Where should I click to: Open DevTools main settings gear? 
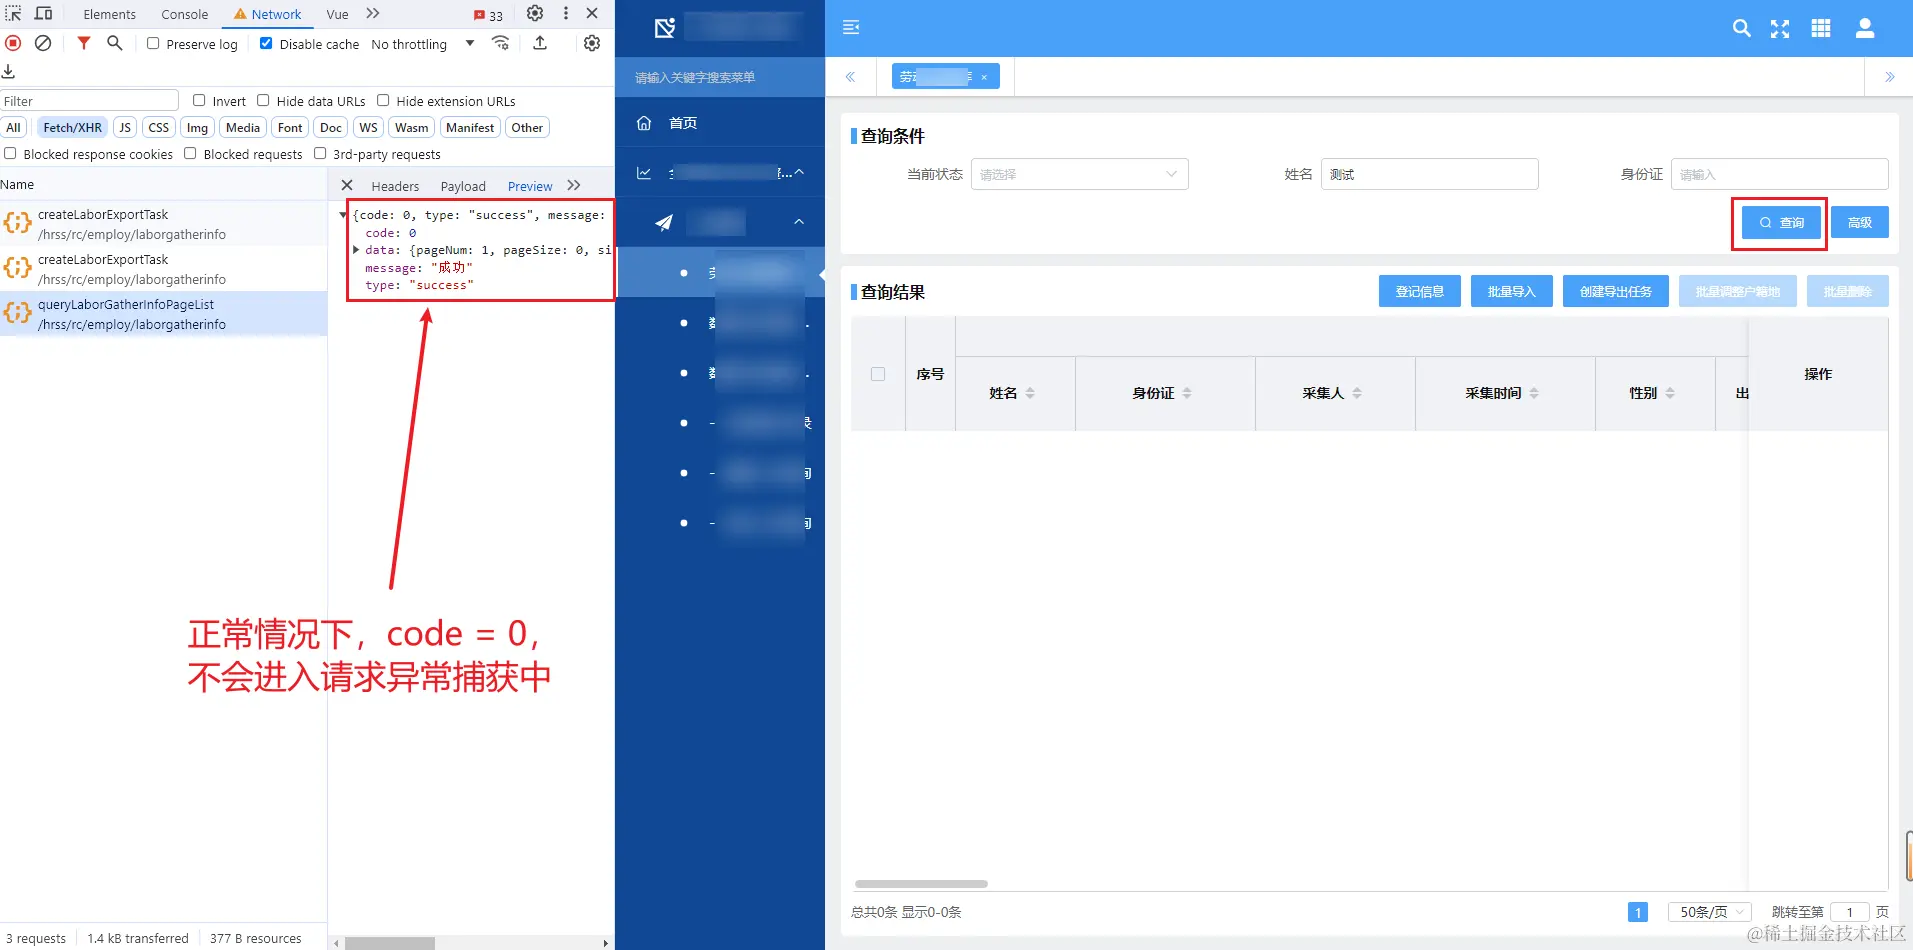(x=535, y=14)
